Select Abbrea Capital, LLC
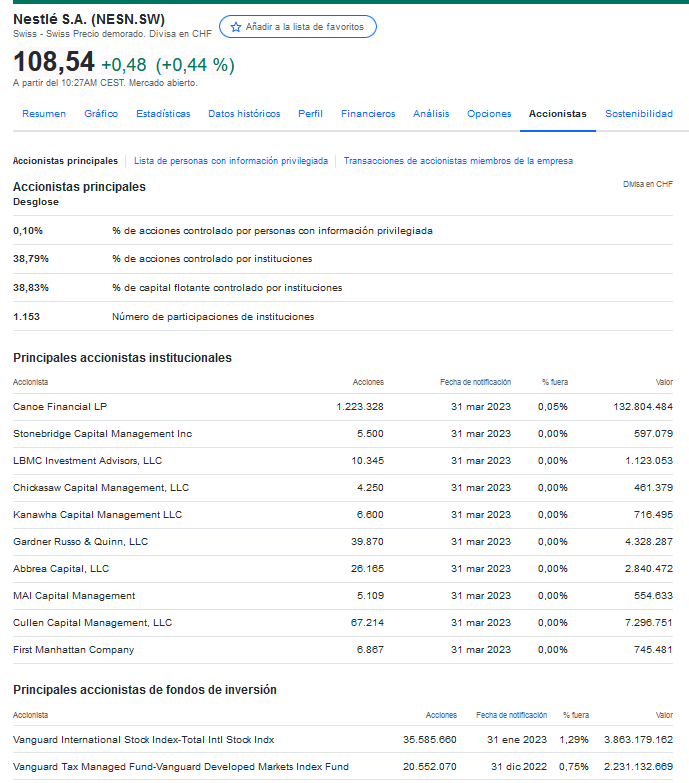 pos(61,568)
